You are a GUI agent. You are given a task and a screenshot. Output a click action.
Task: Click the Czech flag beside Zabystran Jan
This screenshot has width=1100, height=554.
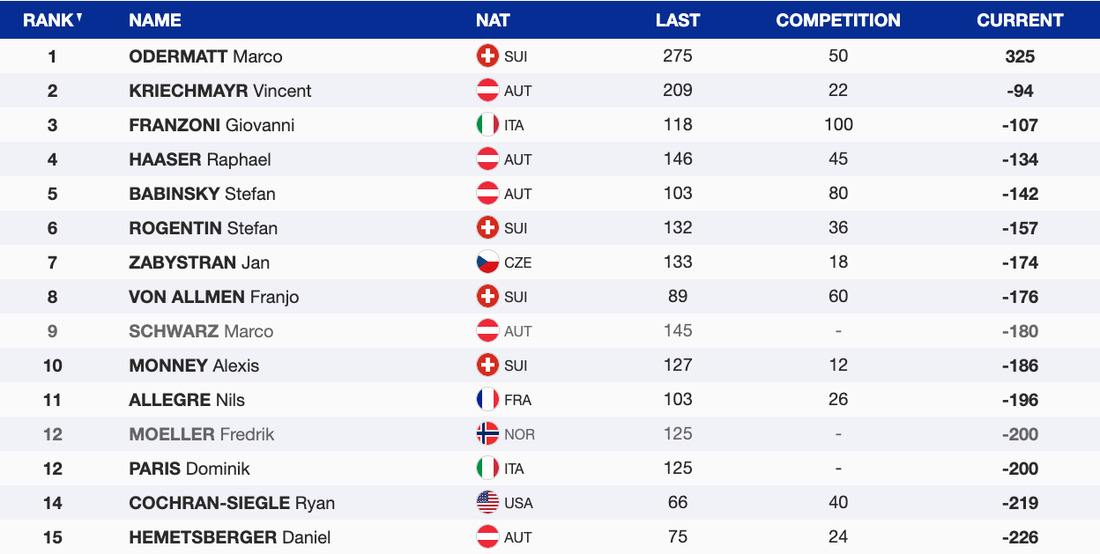pyautogui.click(x=488, y=263)
